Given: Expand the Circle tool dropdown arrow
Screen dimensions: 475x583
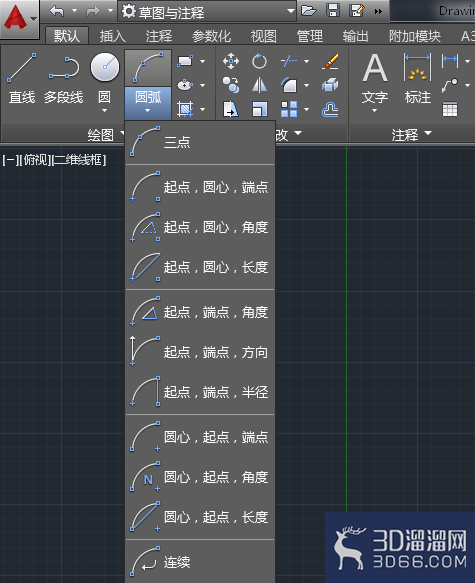Looking at the screenshot, I should [104, 110].
